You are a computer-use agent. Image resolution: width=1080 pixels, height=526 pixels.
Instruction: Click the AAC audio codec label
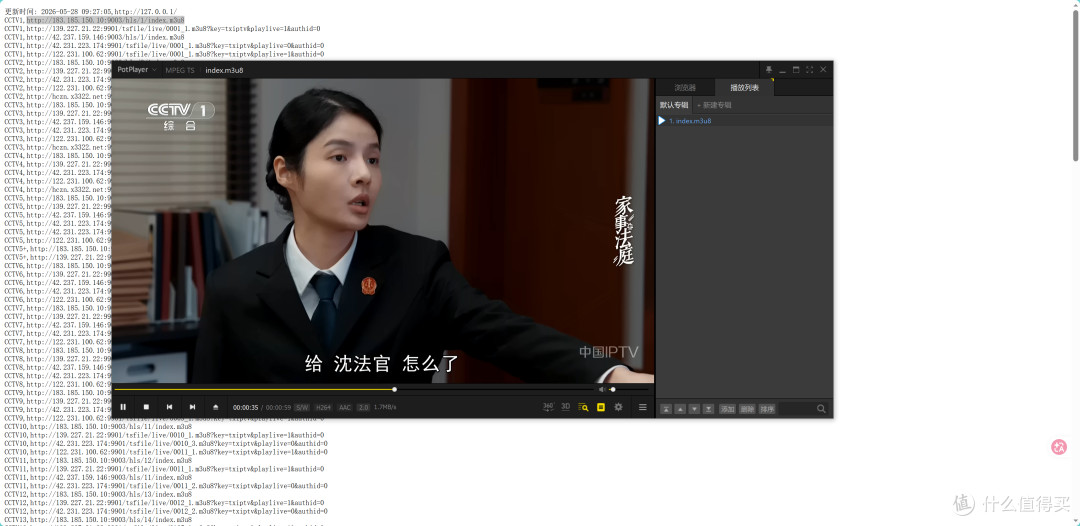[344, 408]
